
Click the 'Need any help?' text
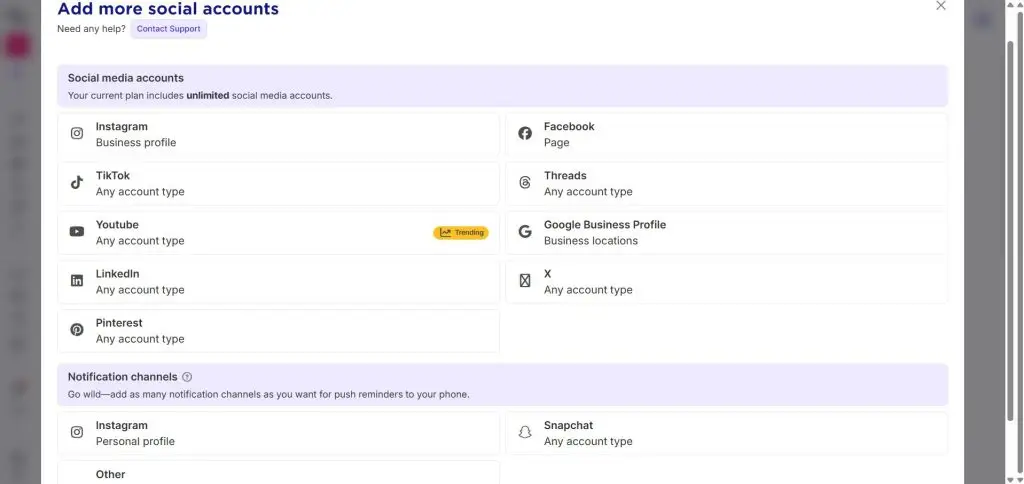click(x=91, y=29)
